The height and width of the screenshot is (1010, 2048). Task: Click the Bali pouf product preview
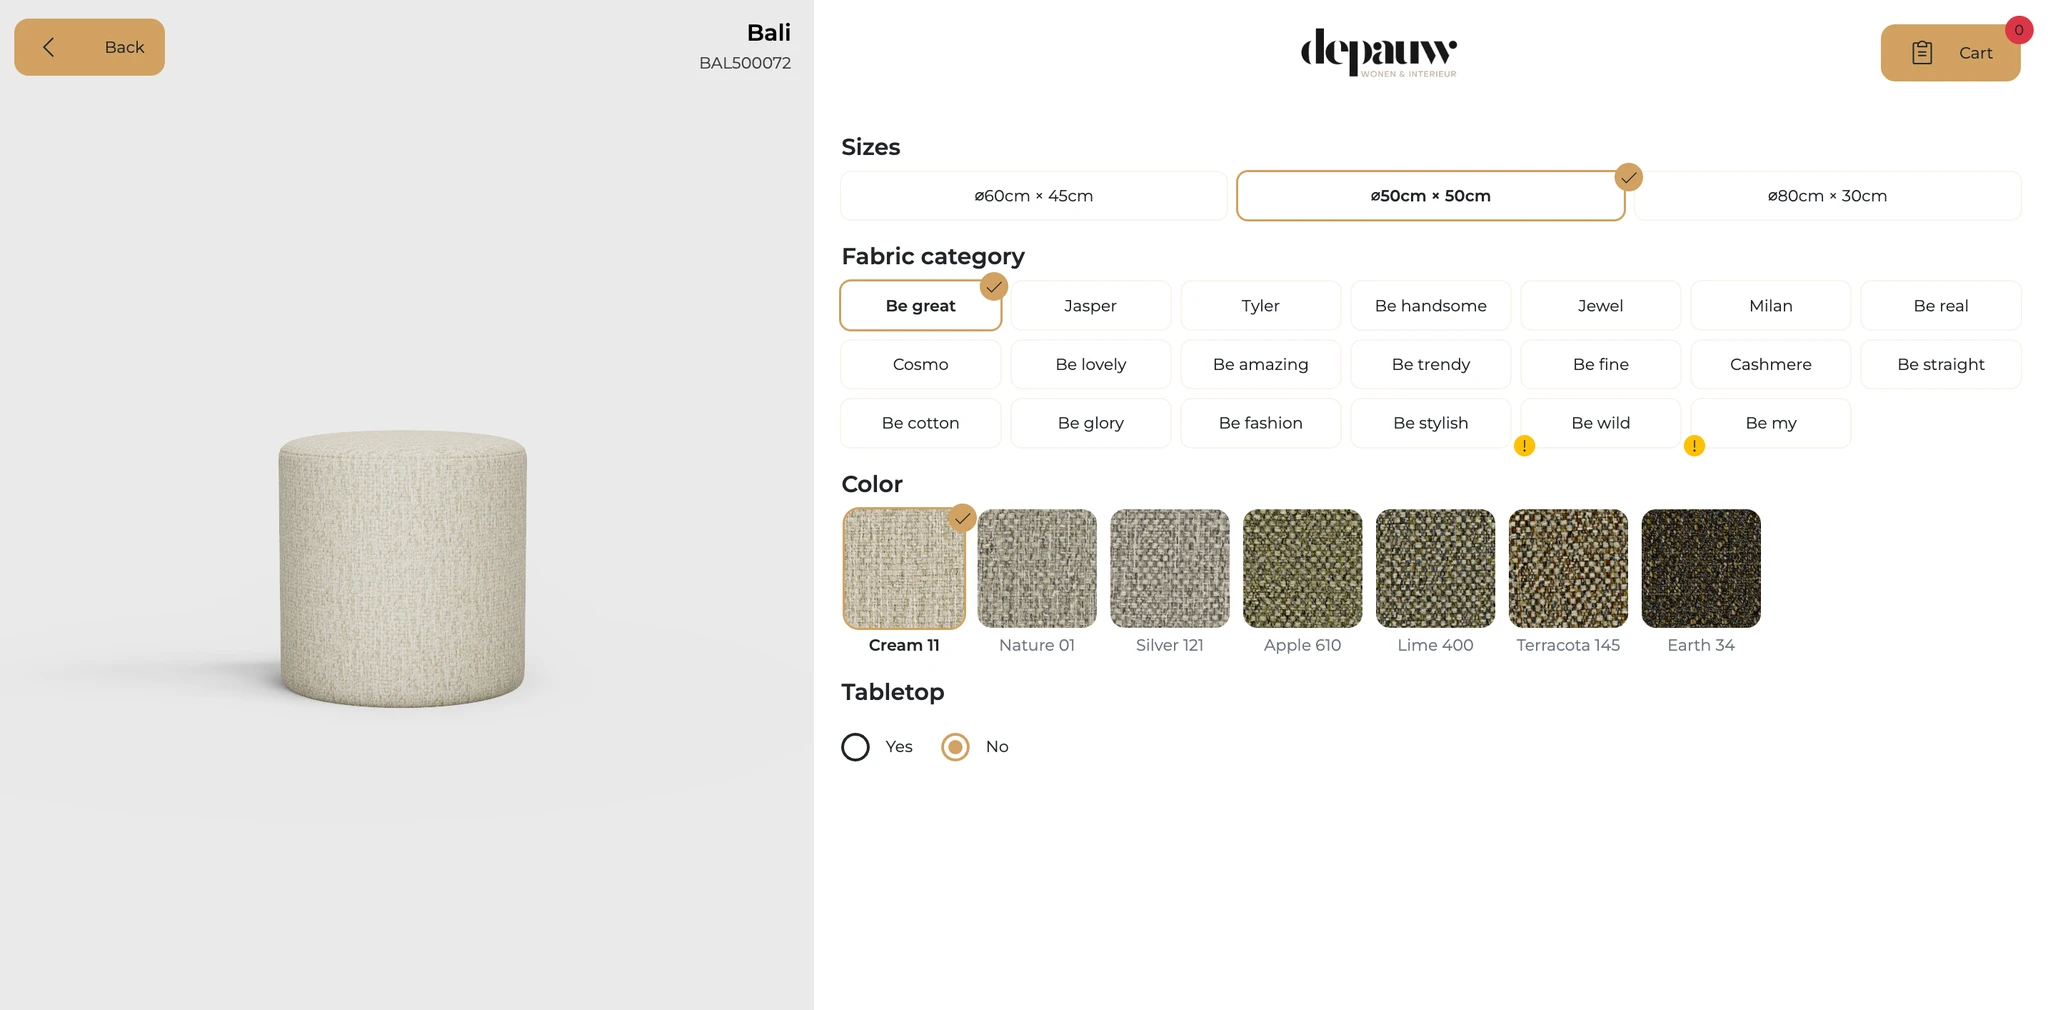pyautogui.click(x=402, y=569)
